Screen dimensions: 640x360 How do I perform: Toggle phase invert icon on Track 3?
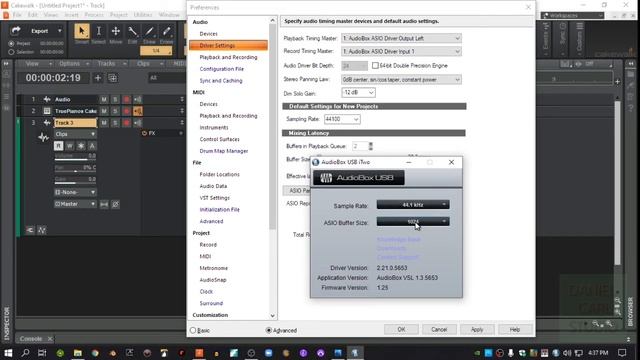116,204
